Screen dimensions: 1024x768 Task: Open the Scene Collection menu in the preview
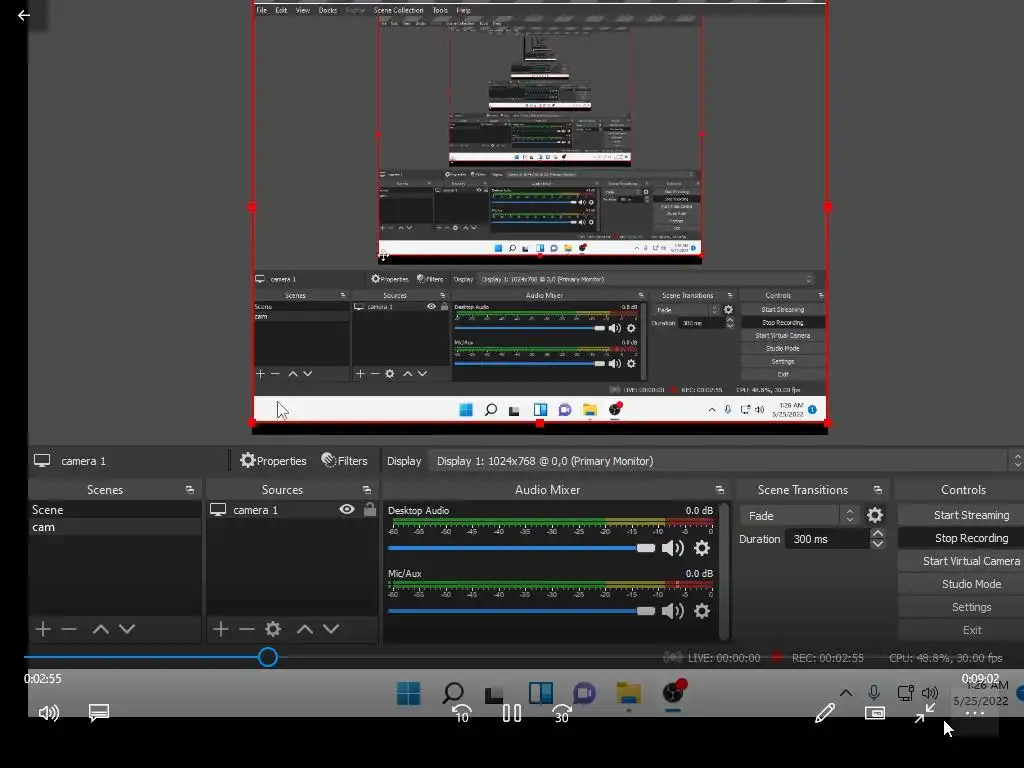[398, 10]
